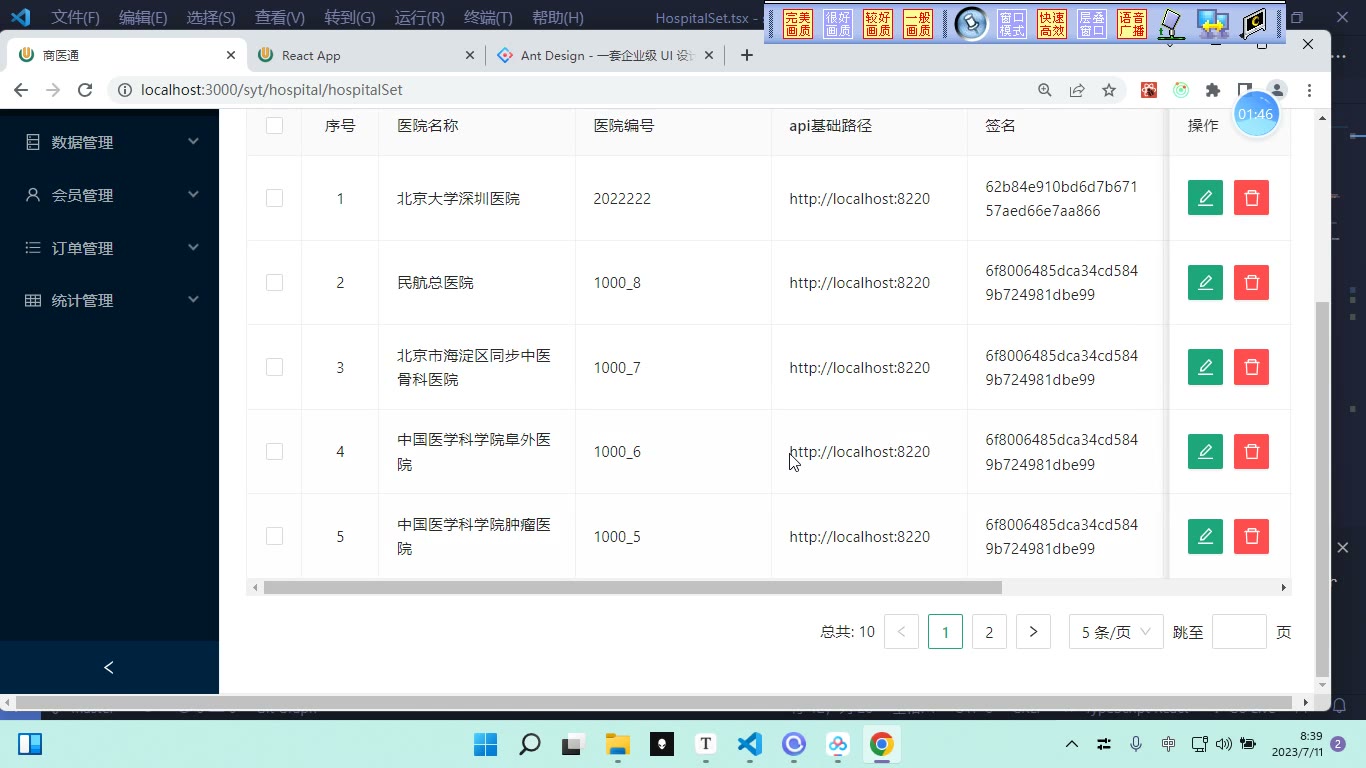The height and width of the screenshot is (768, 1366).
Task: Delete hospital with code 1000_6
Action: tap(1251, 452)
